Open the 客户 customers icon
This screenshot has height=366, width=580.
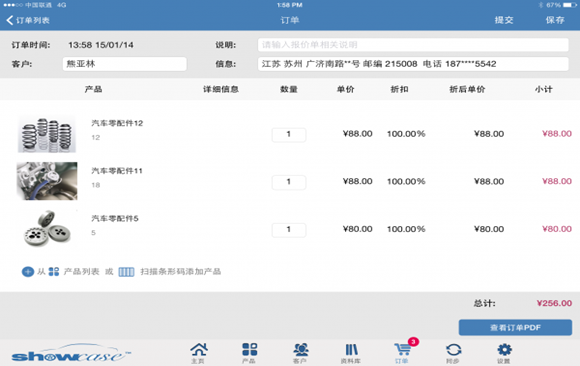tap(300, 353)
